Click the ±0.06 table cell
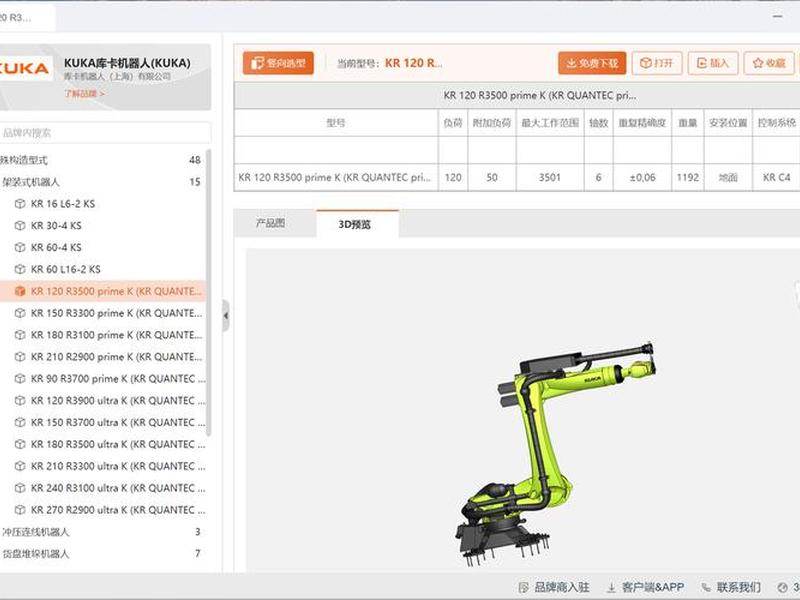This screenshot has width=800, height=600. (642, 178)
